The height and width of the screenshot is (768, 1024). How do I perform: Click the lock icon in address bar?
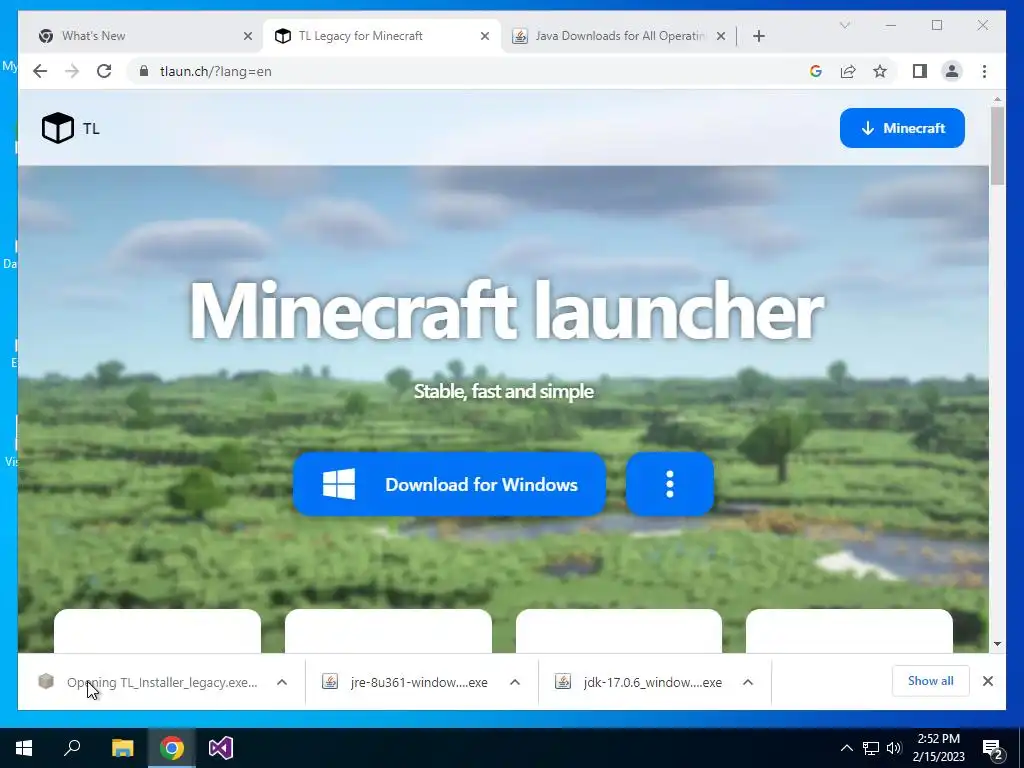(x=144, y=71)
